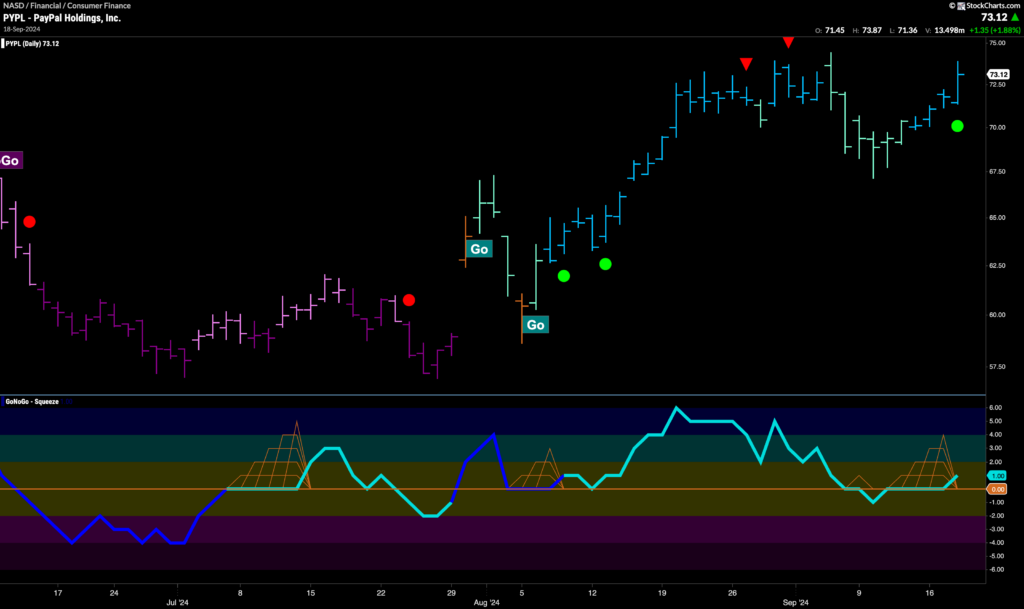Viewport: 1024px width, 609px height.
Task: Toggle the lower 'Go' label near 60.00
Action: point(535,325)
